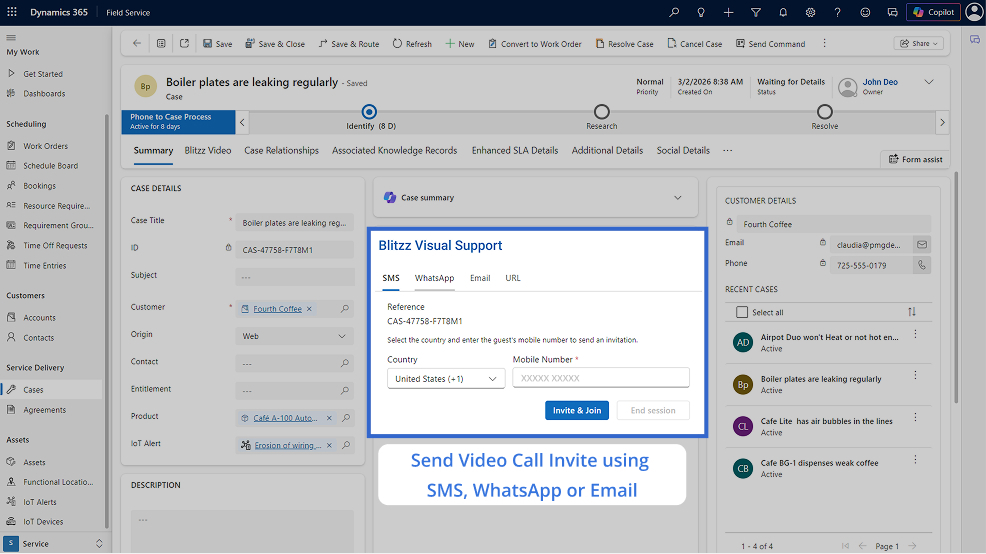The image size is (986, 554).
Task: Click the smiley feedback icon
Action: click(865, 12)
